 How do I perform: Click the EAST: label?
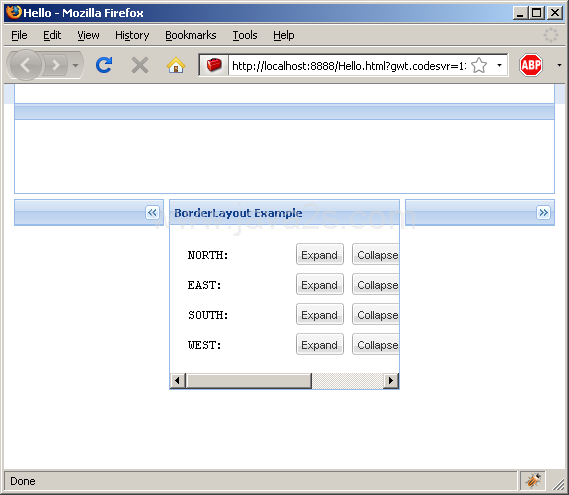point(204,286)
